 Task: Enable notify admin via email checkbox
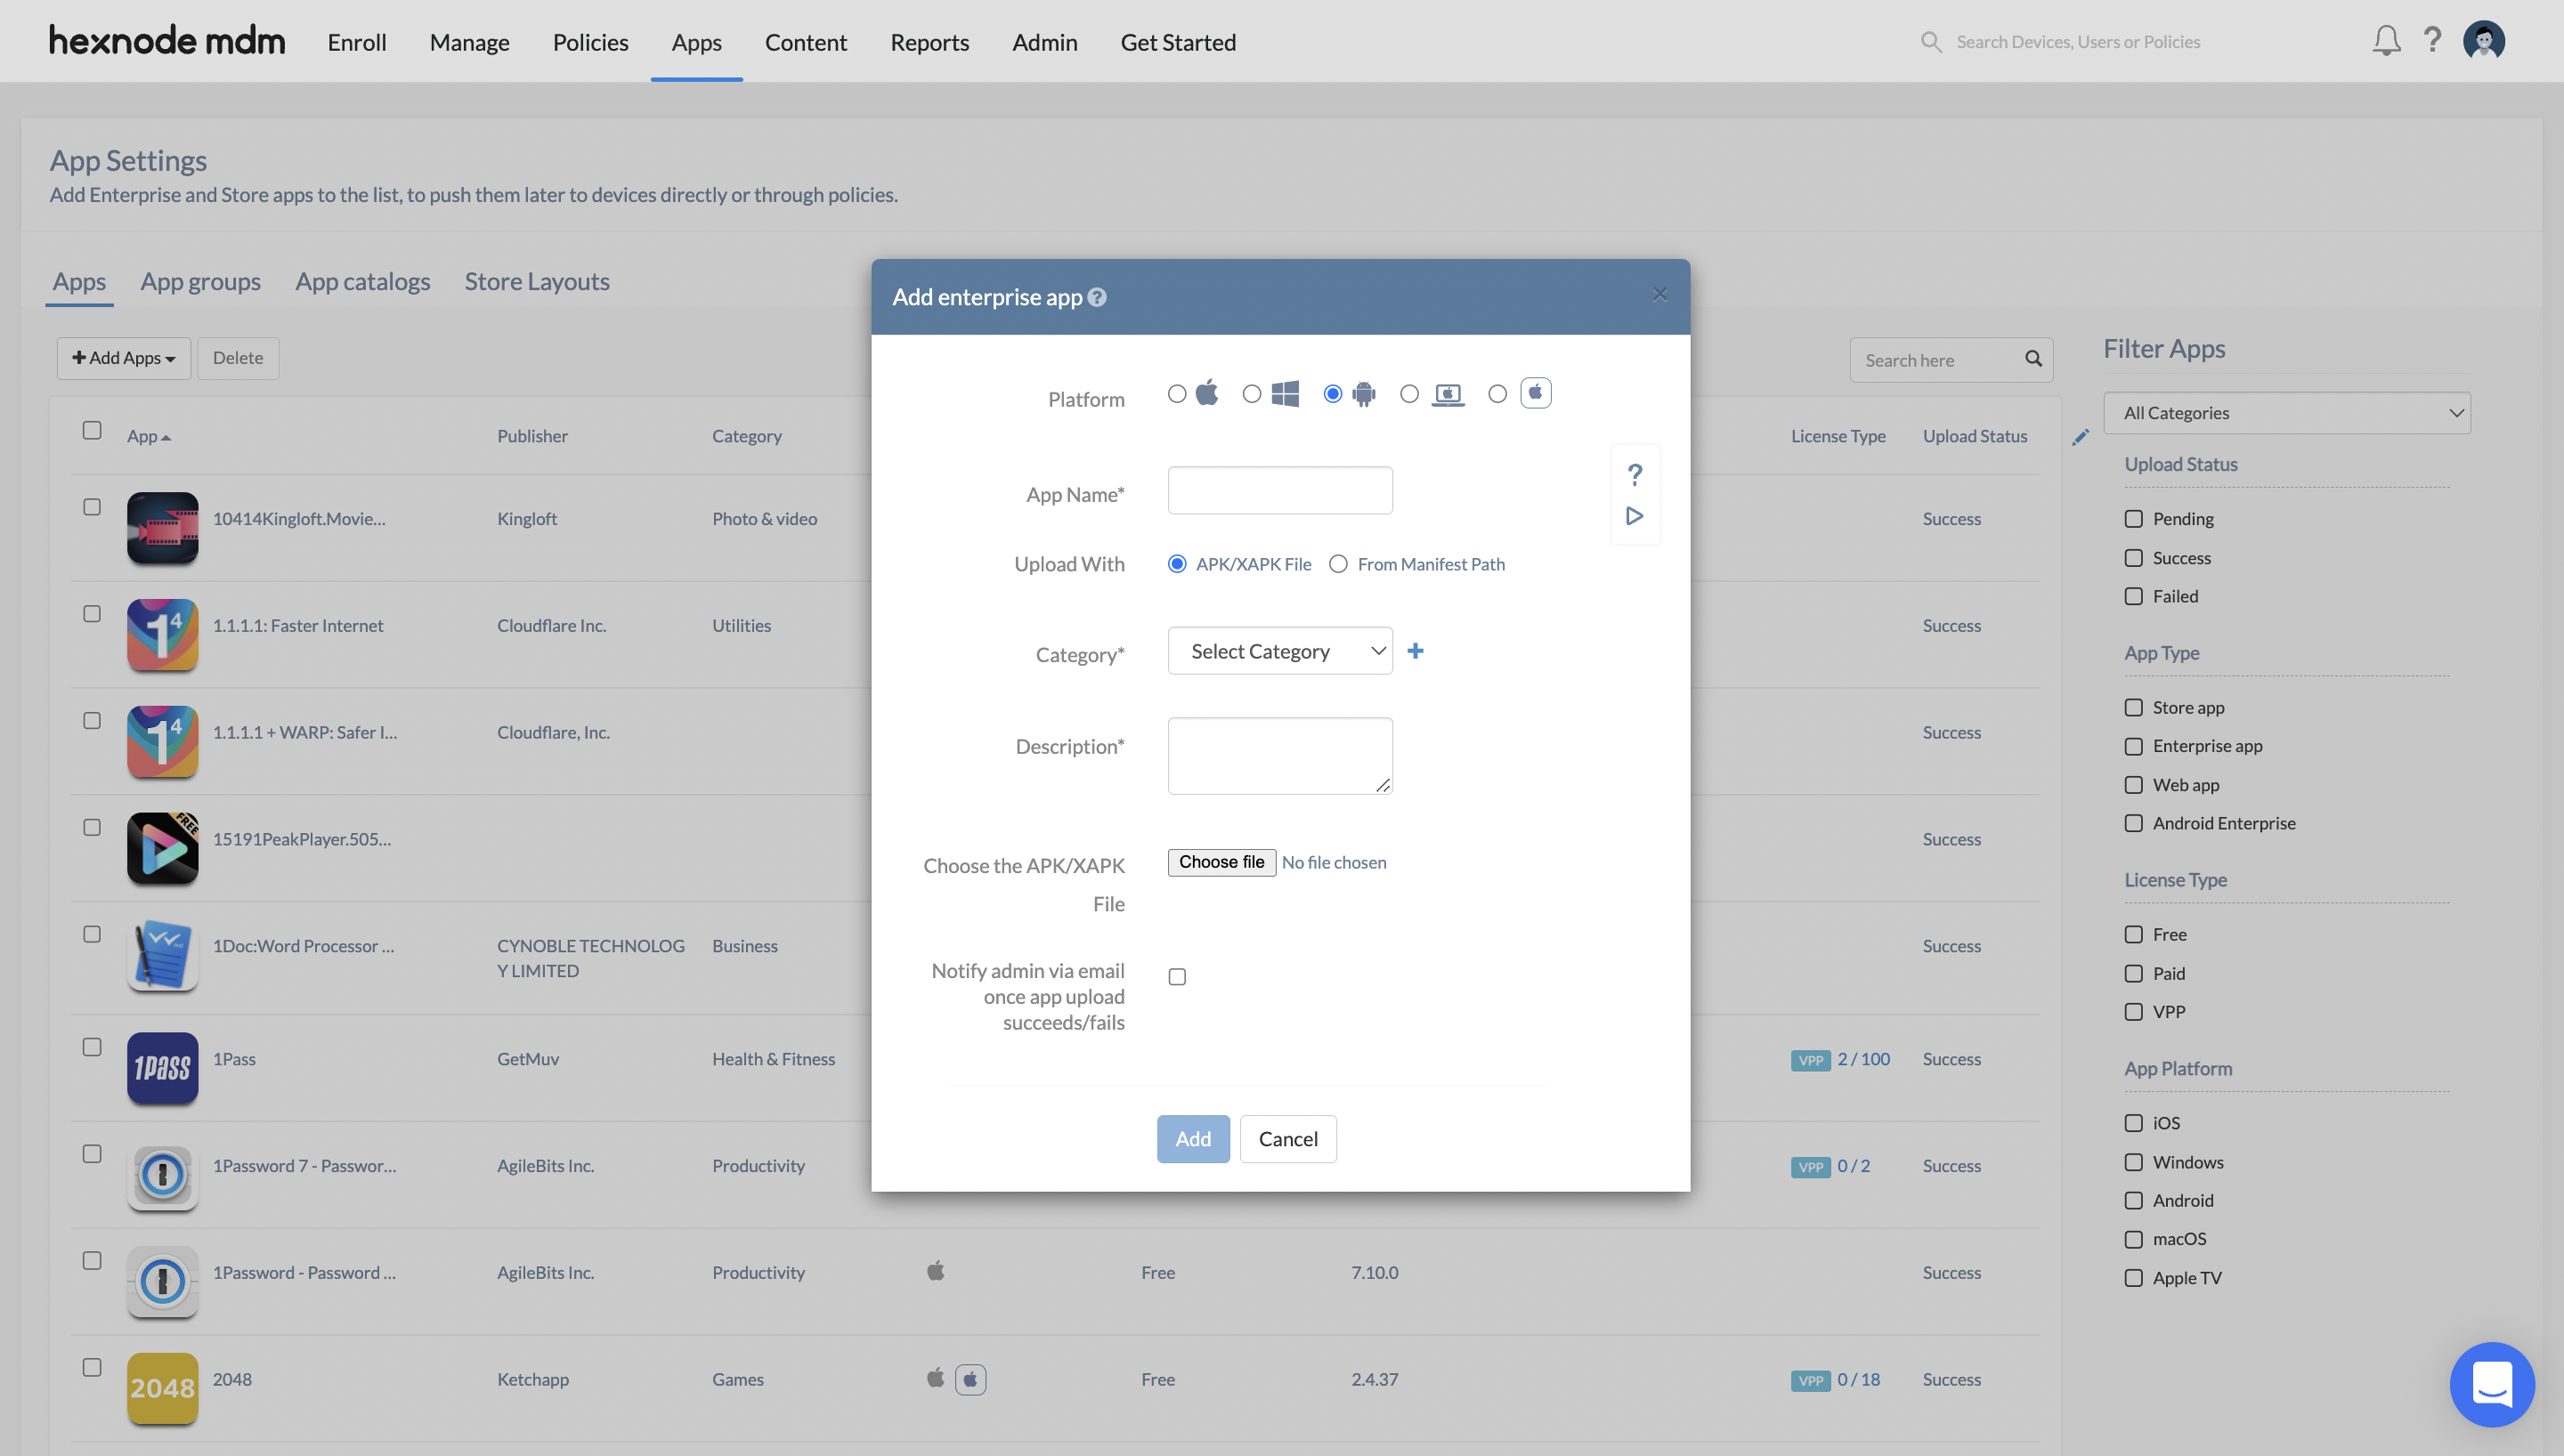[1178, 977]
